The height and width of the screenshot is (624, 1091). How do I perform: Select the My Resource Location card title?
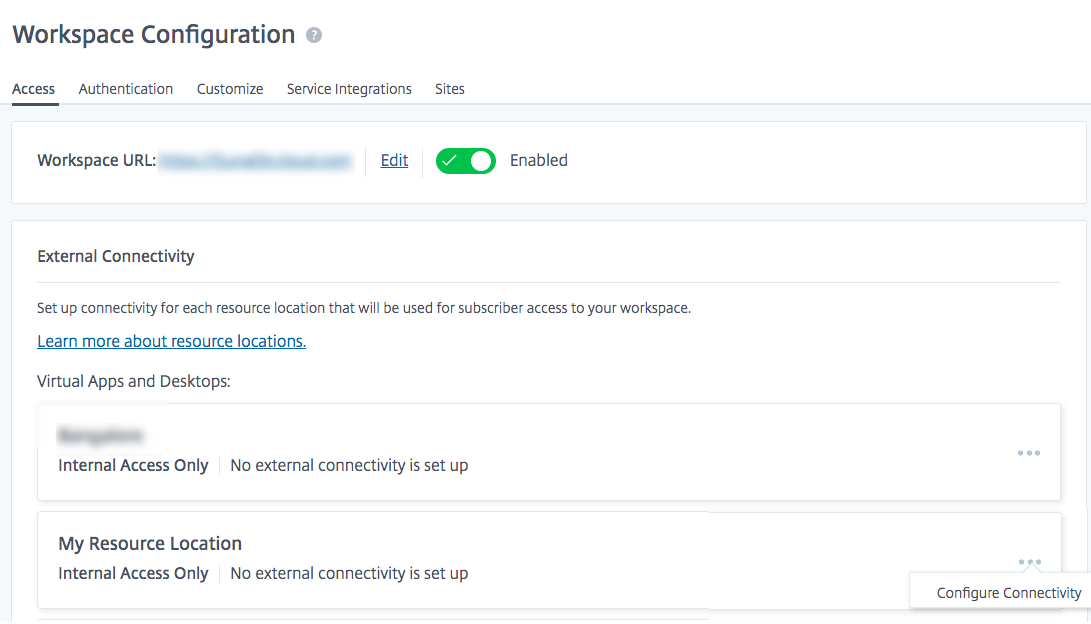(150, 544)
